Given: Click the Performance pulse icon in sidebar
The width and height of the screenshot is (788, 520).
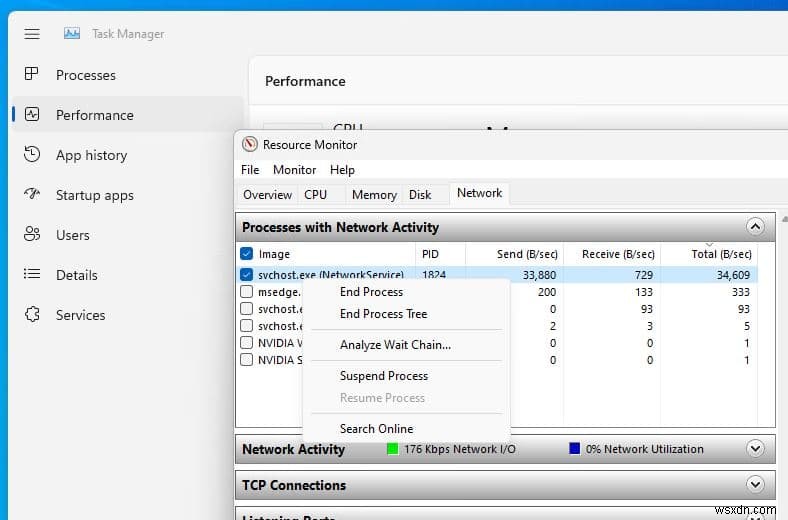Looking at the screenshot, I should (32, 115).
